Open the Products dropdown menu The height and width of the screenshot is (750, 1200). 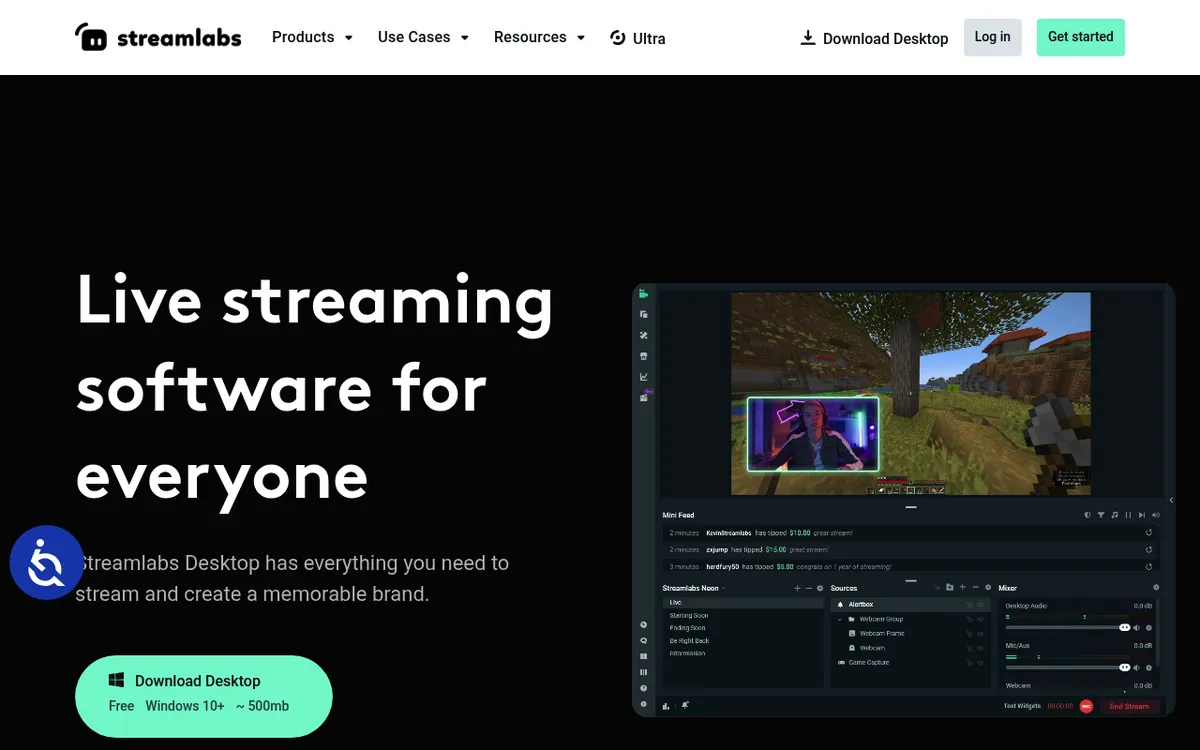(312, 37)
